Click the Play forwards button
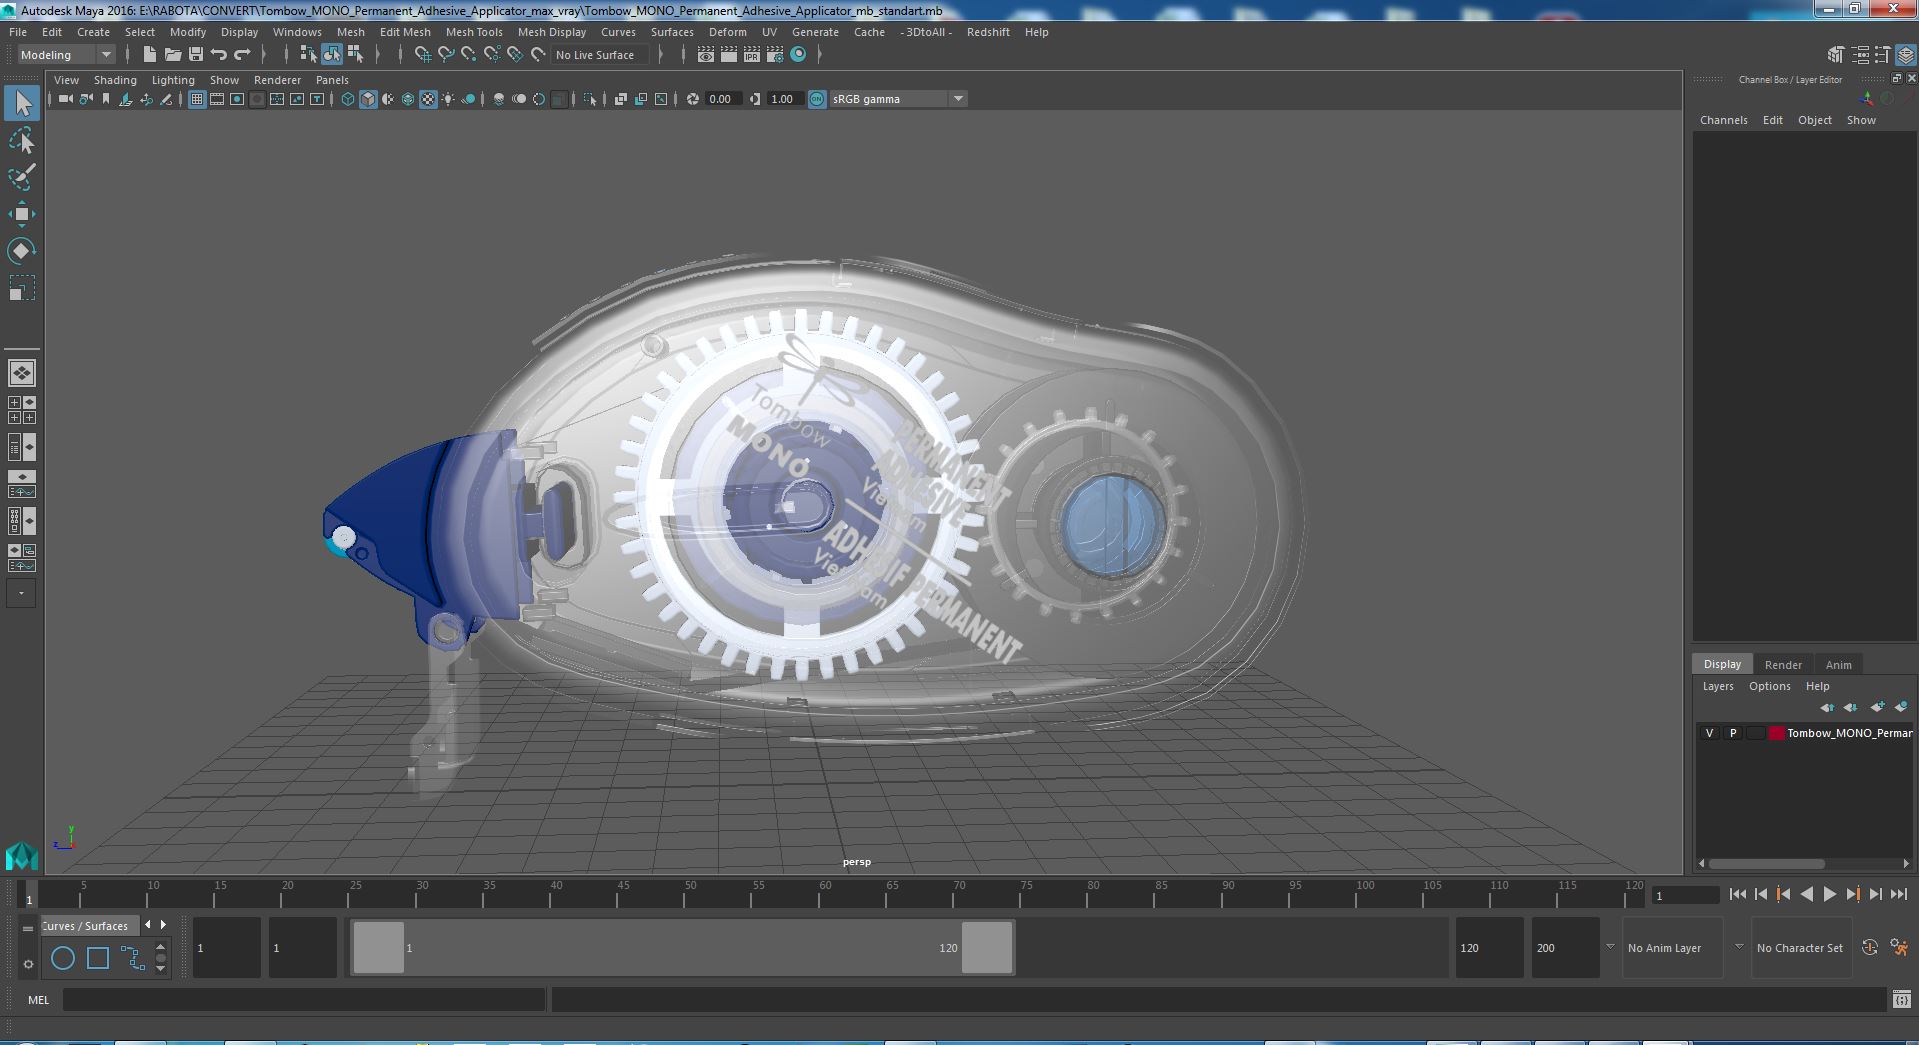The width and height of the screenshot is (1919, 1045). 1829,895
